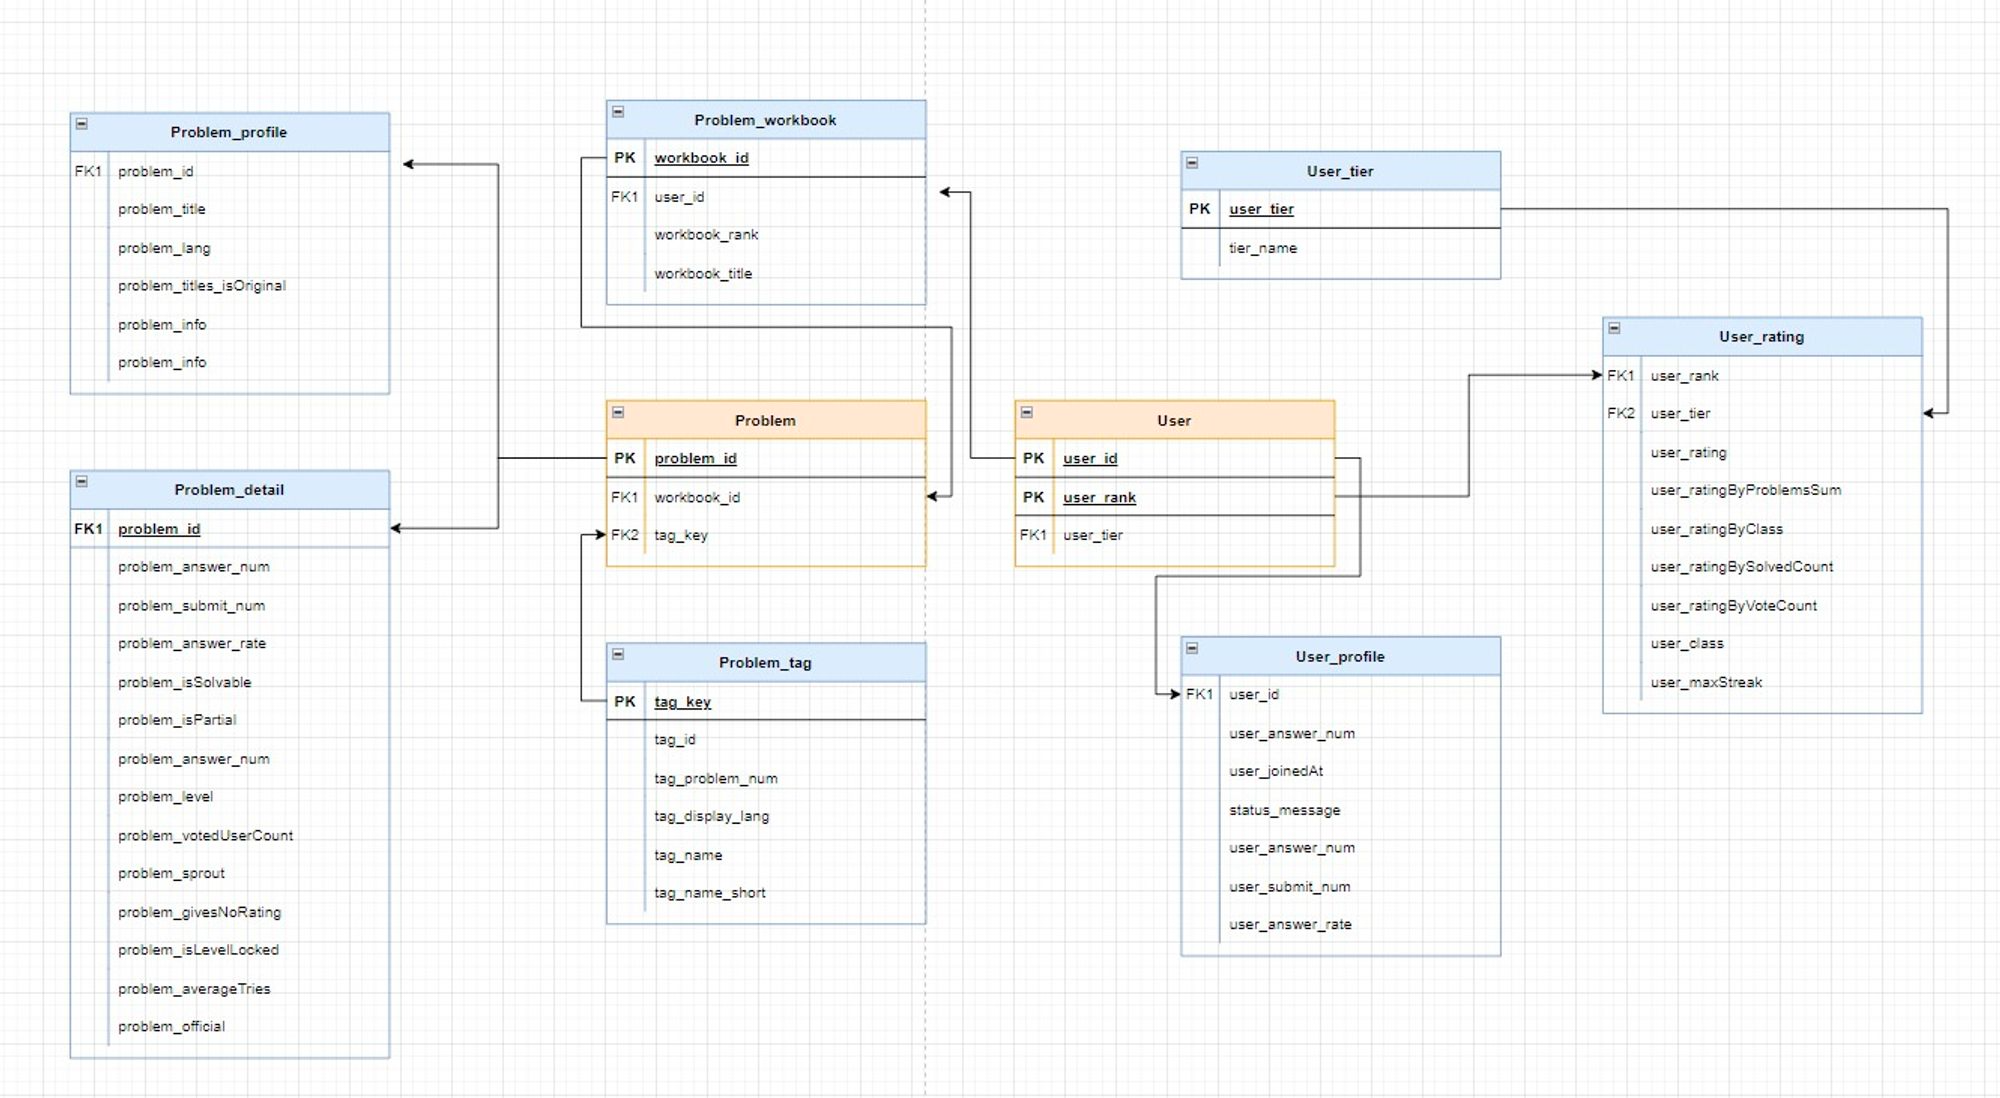Collapse the Problem_workbook table
This screenshot has height=1098, width=2000.
pos(618,112)
